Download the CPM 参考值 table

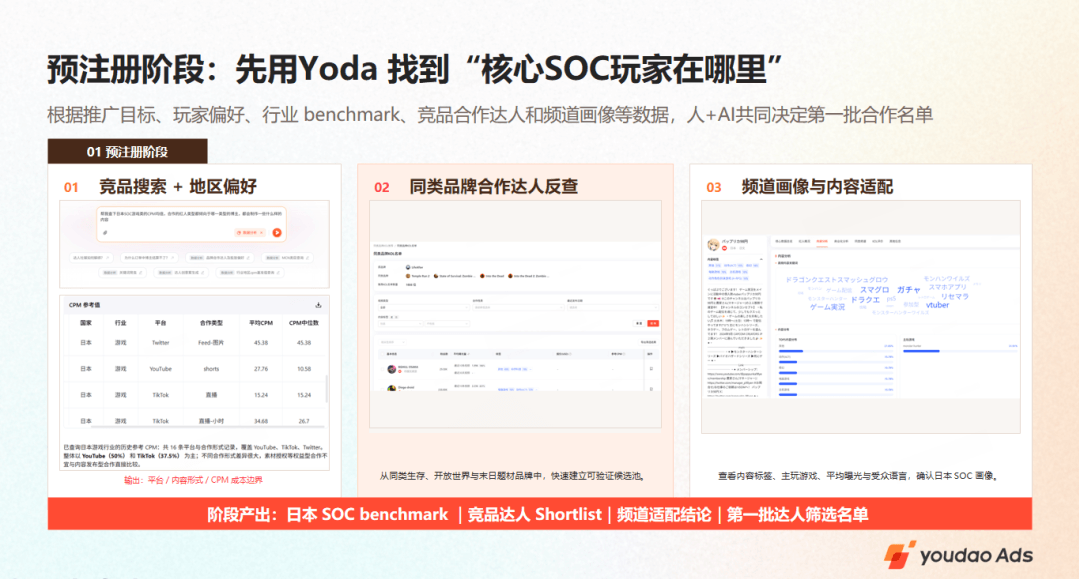(318, 305)
